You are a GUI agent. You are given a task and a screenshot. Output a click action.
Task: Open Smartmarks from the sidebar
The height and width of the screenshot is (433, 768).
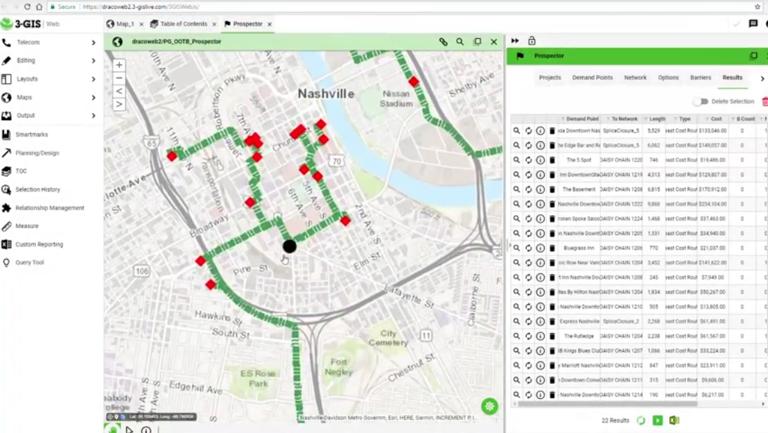pyautogui.click(x=31, y=134)
